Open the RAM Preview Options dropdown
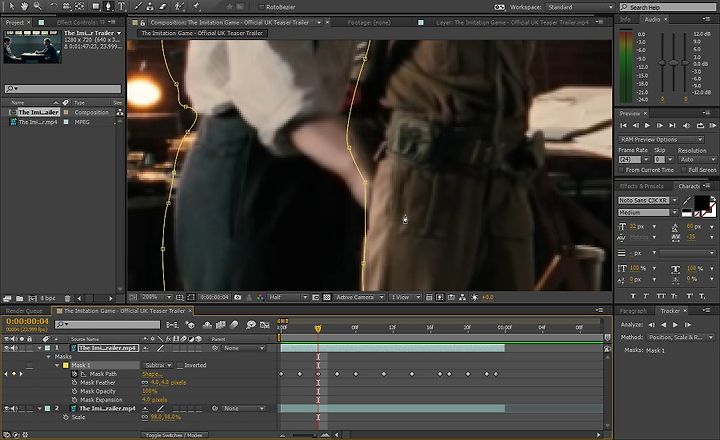This screenshot has width=720, height=440. coord(661,139)
